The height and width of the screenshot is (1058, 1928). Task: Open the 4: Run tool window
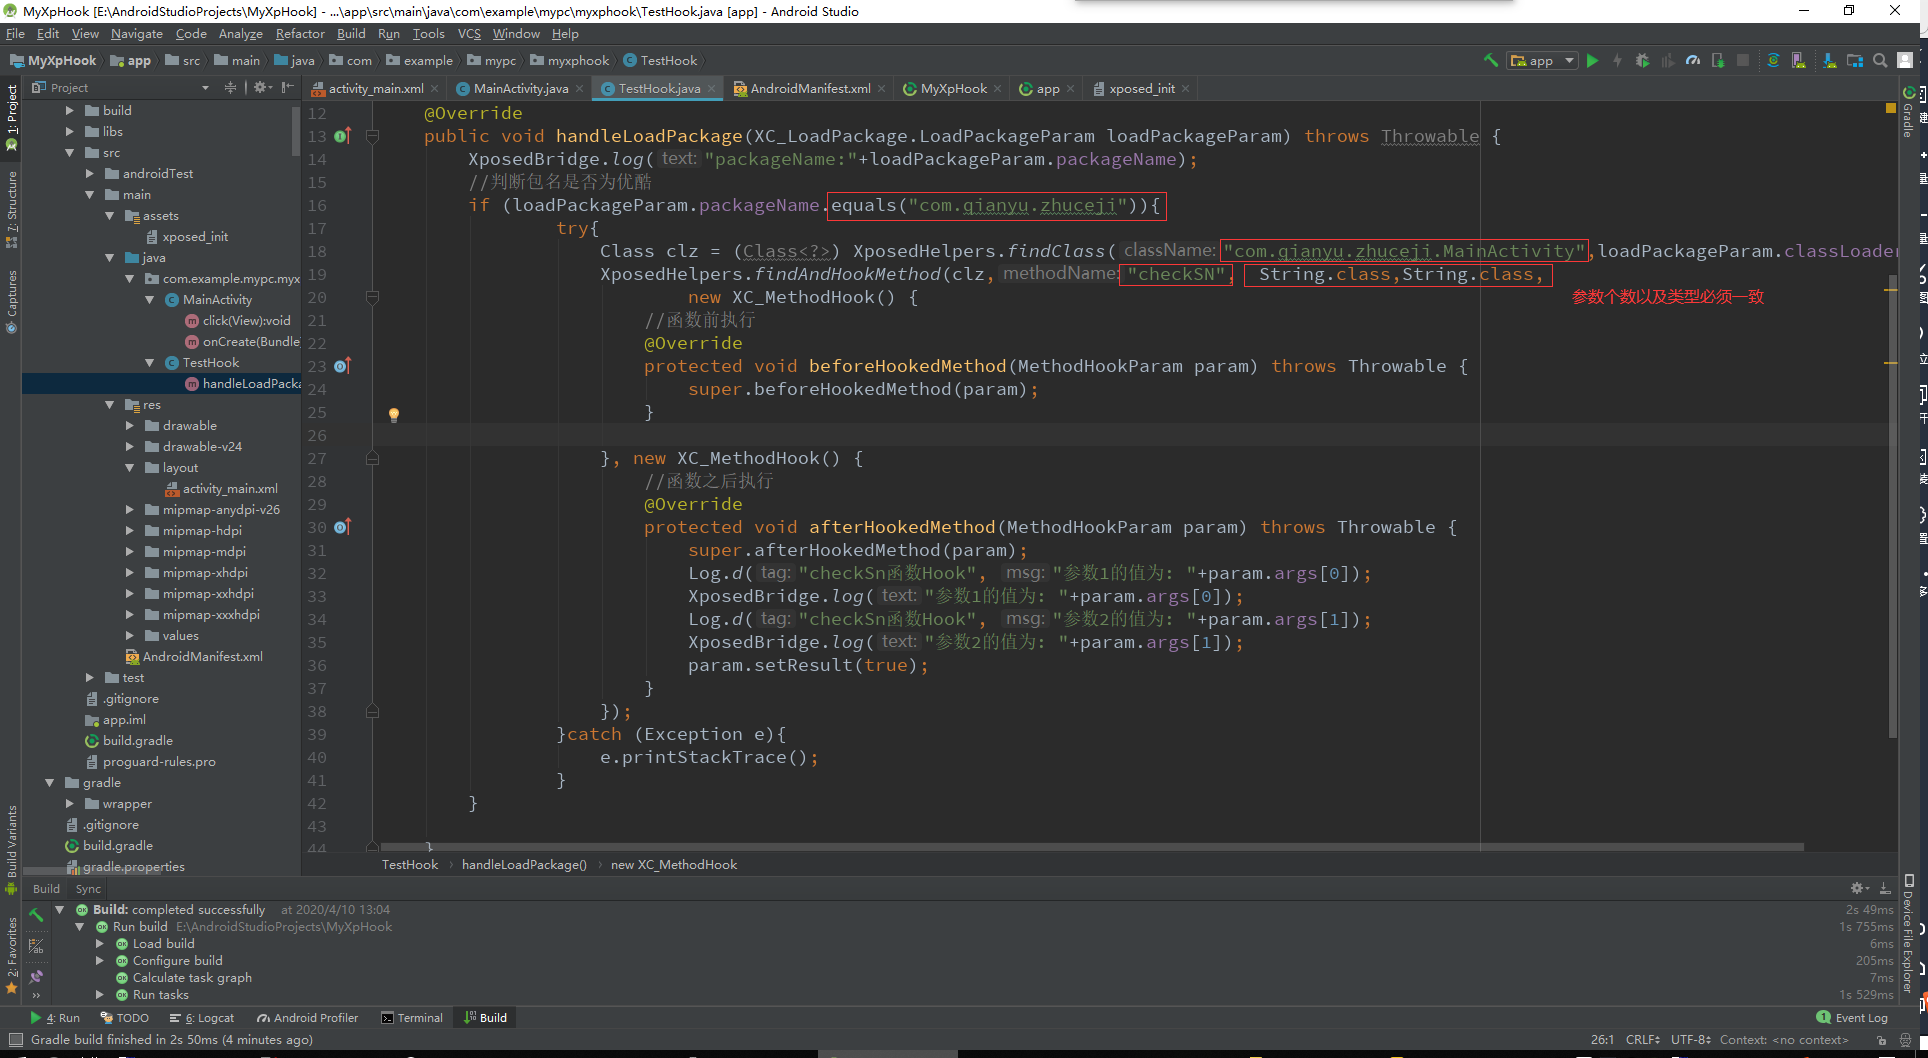click(56, 1018)
